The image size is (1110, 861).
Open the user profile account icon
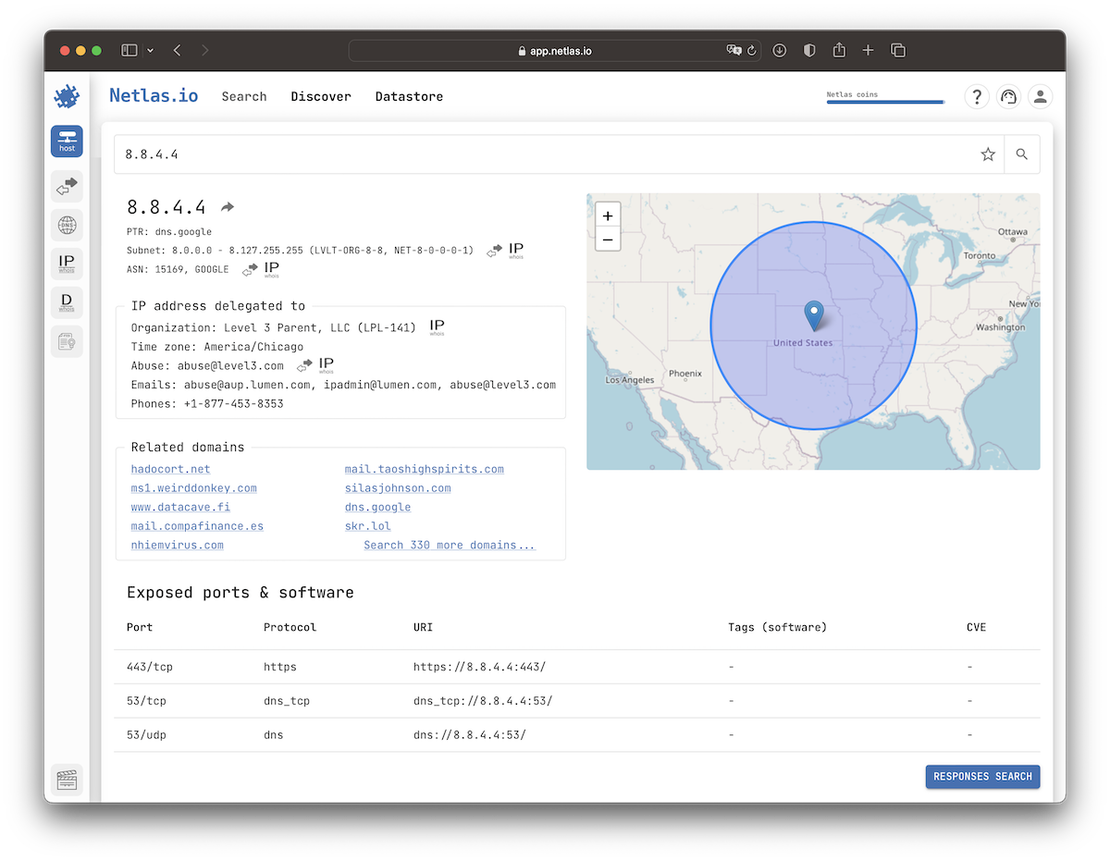[1040, 96]
